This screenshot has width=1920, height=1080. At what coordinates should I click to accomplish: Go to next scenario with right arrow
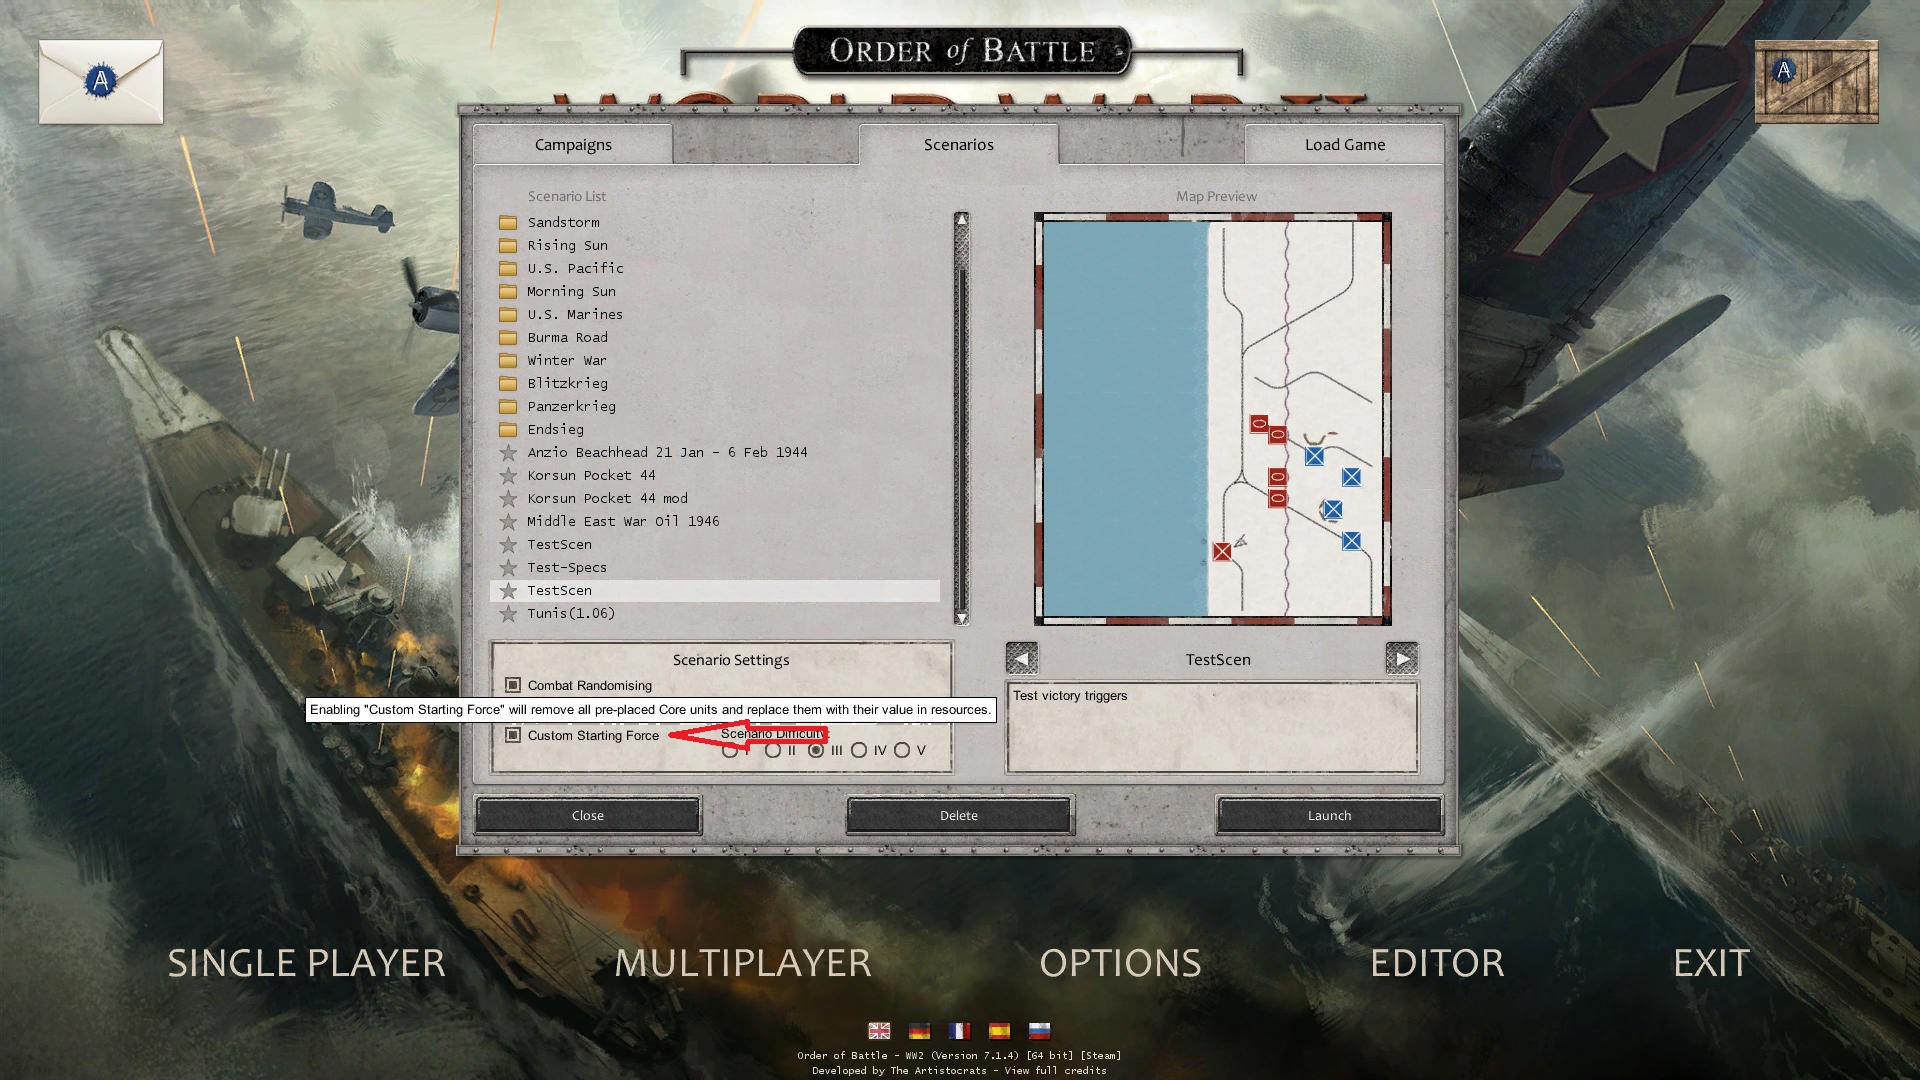tap(1402, 659)
